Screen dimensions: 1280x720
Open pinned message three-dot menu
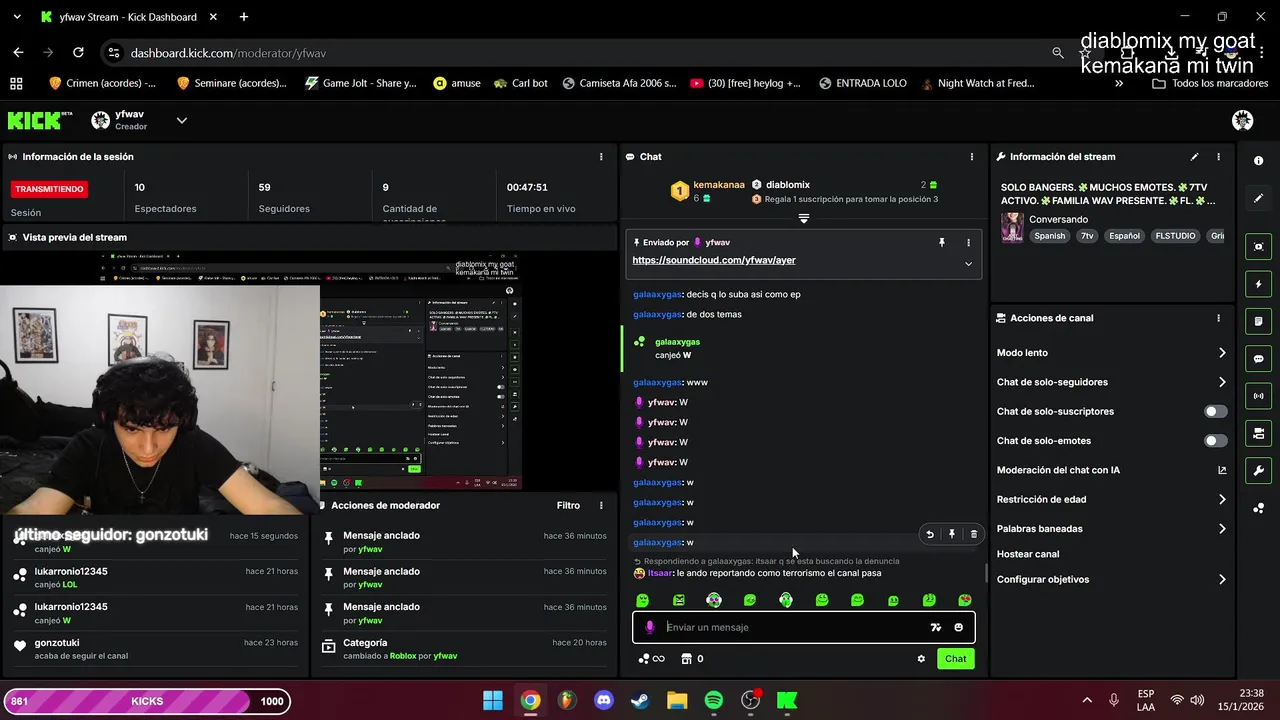pos(968,243)
